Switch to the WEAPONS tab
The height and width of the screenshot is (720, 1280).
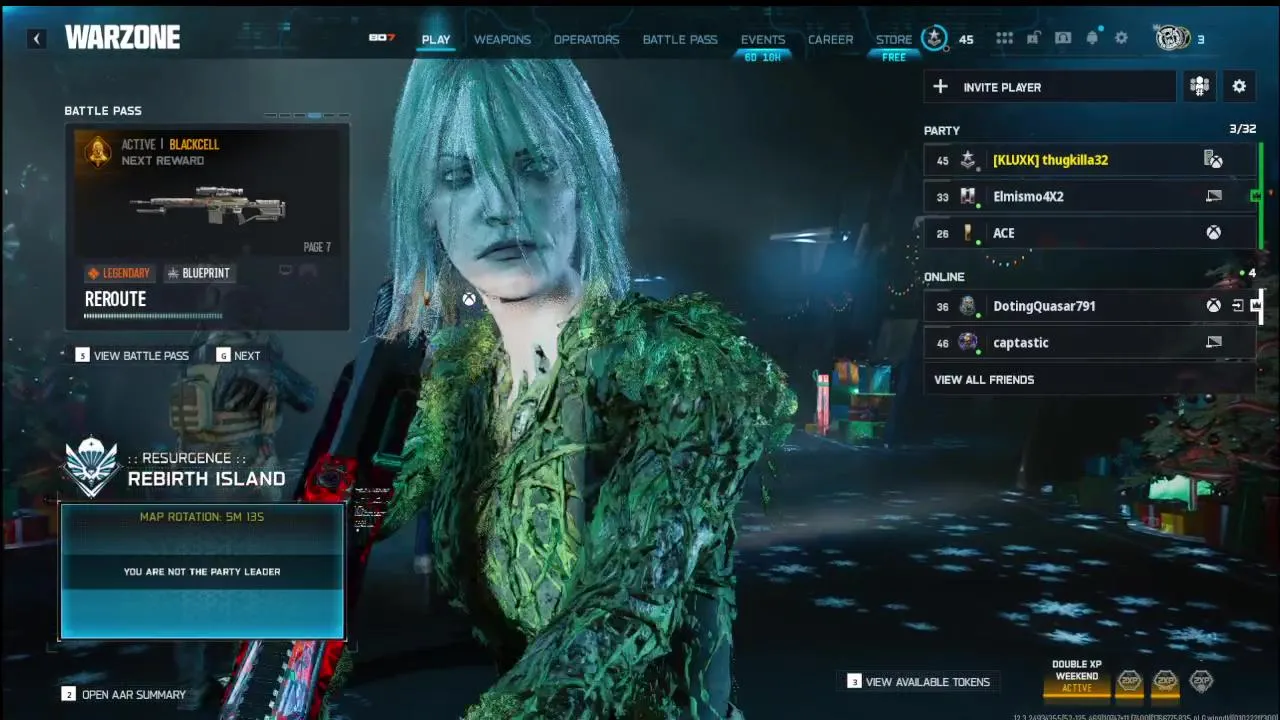[502, 40]
